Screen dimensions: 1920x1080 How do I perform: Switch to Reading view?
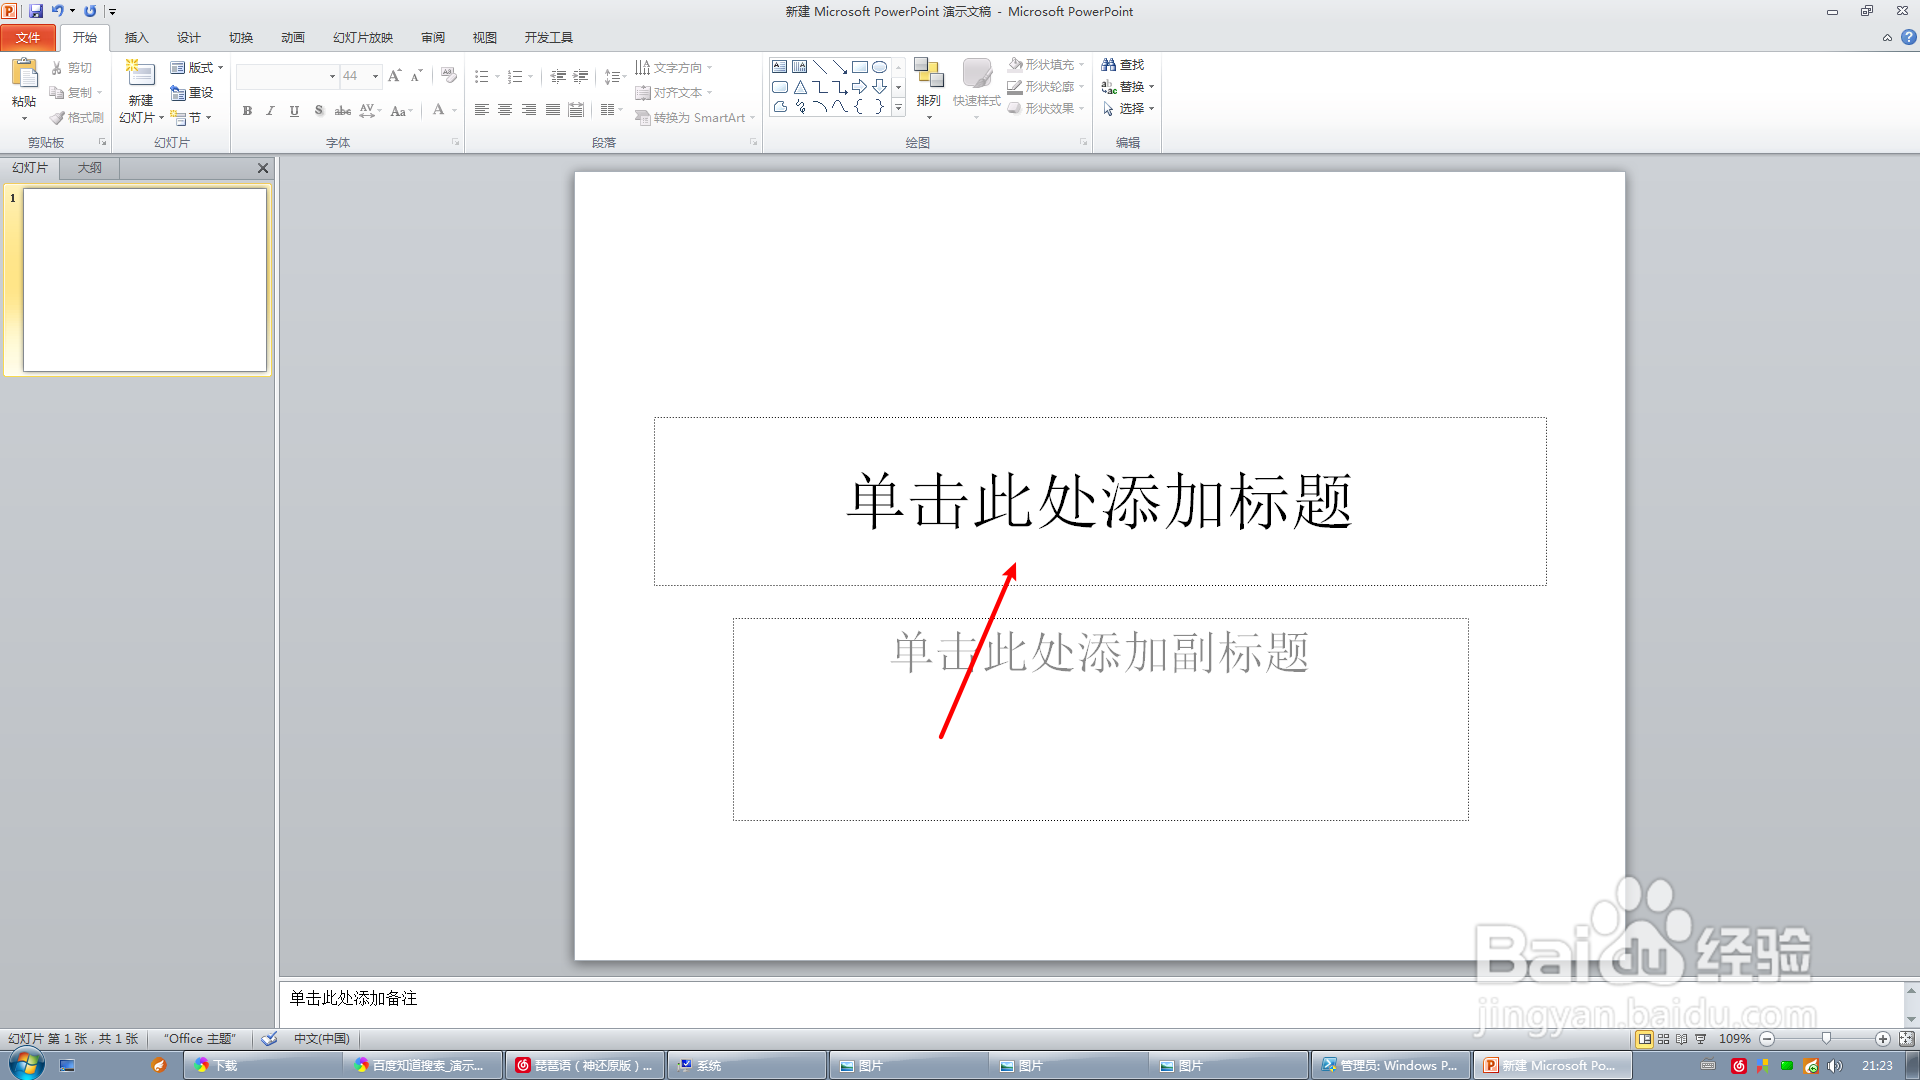pyautogui.click(x=1682, y=1039)
